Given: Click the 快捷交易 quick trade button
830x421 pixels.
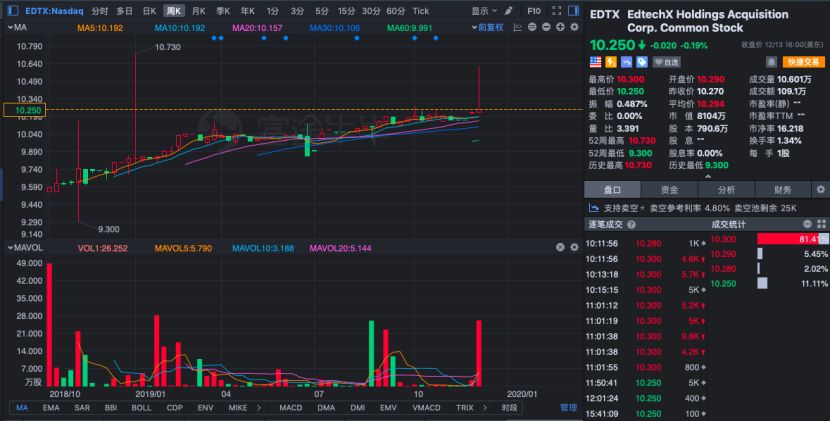Looking at the screenshot, I should (804, 62).
